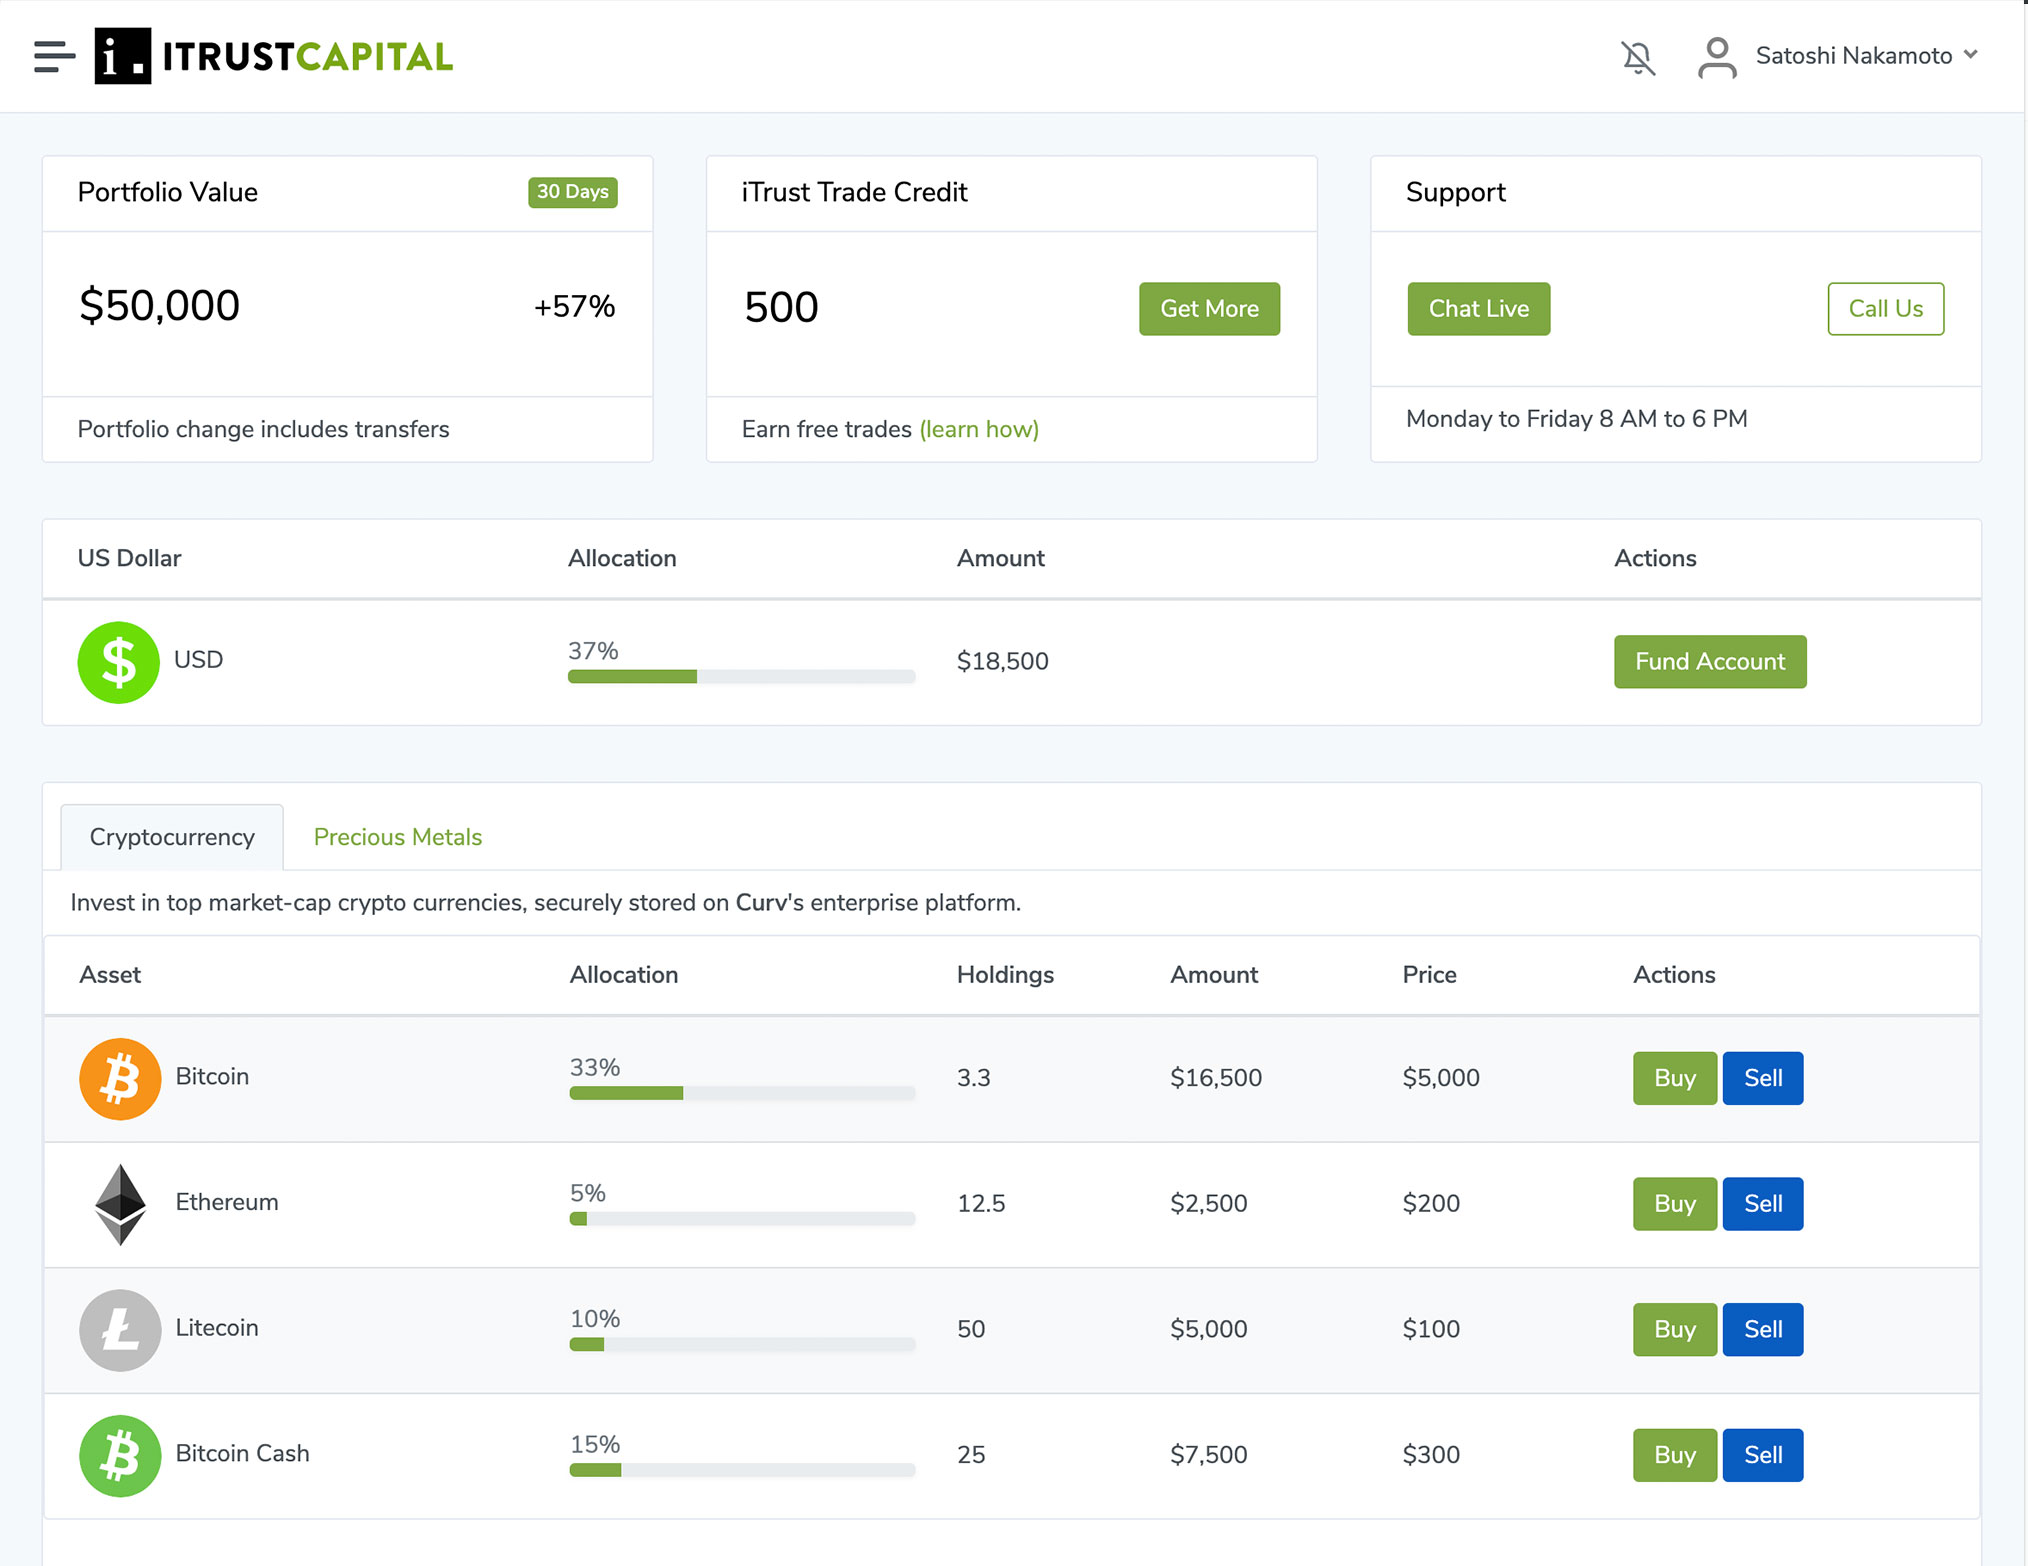Select the Cryptocurrency tab

172,837
